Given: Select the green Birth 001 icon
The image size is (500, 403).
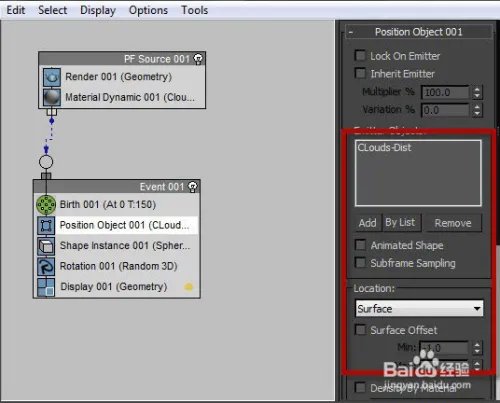Looking at the screenshot, I should click(46, 205).
